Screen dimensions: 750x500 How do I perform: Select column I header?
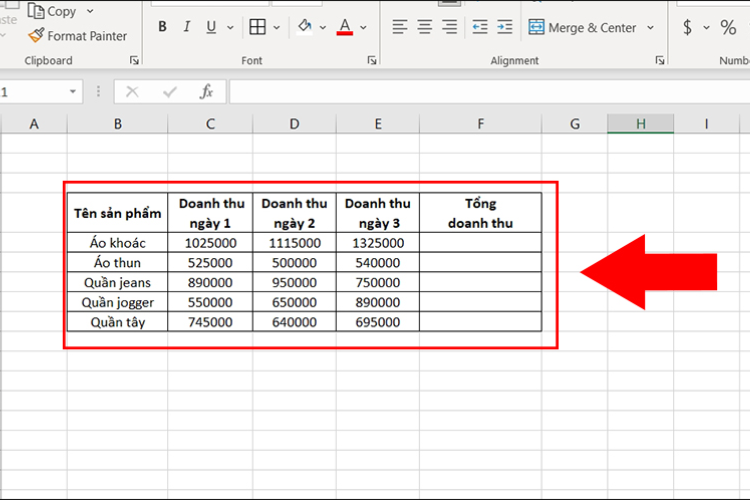point(706,124)
